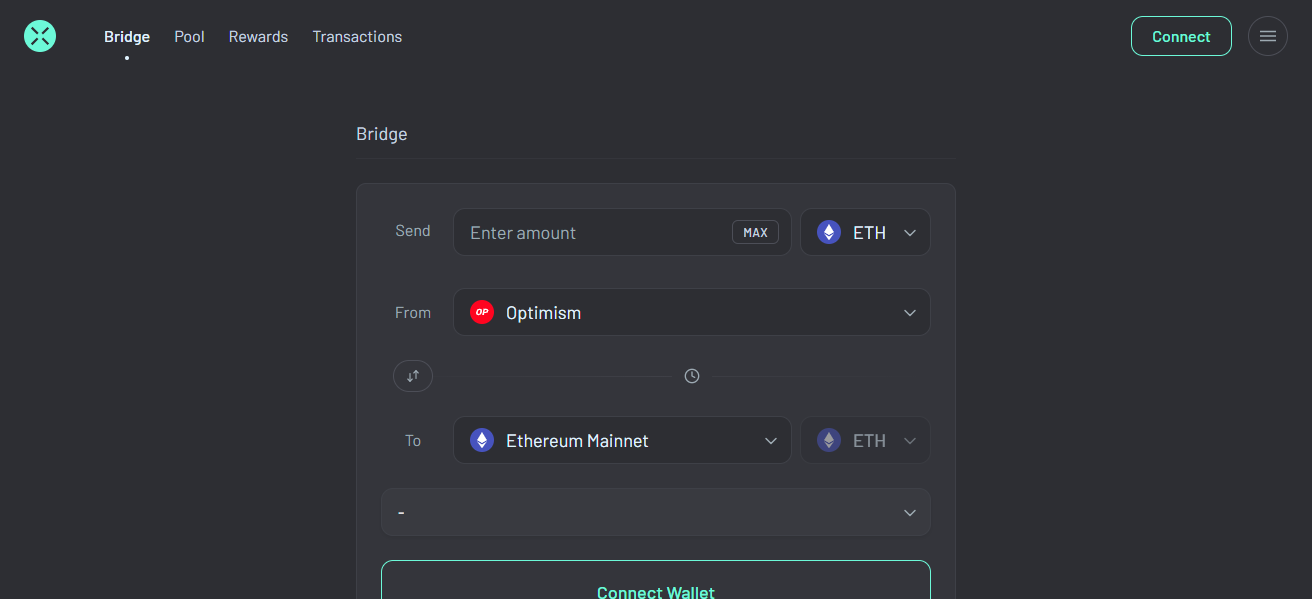Open the hamburger menu icon
Image resolution: width=1312 pixels, height=599 pixels.
tap(1268, 36)
